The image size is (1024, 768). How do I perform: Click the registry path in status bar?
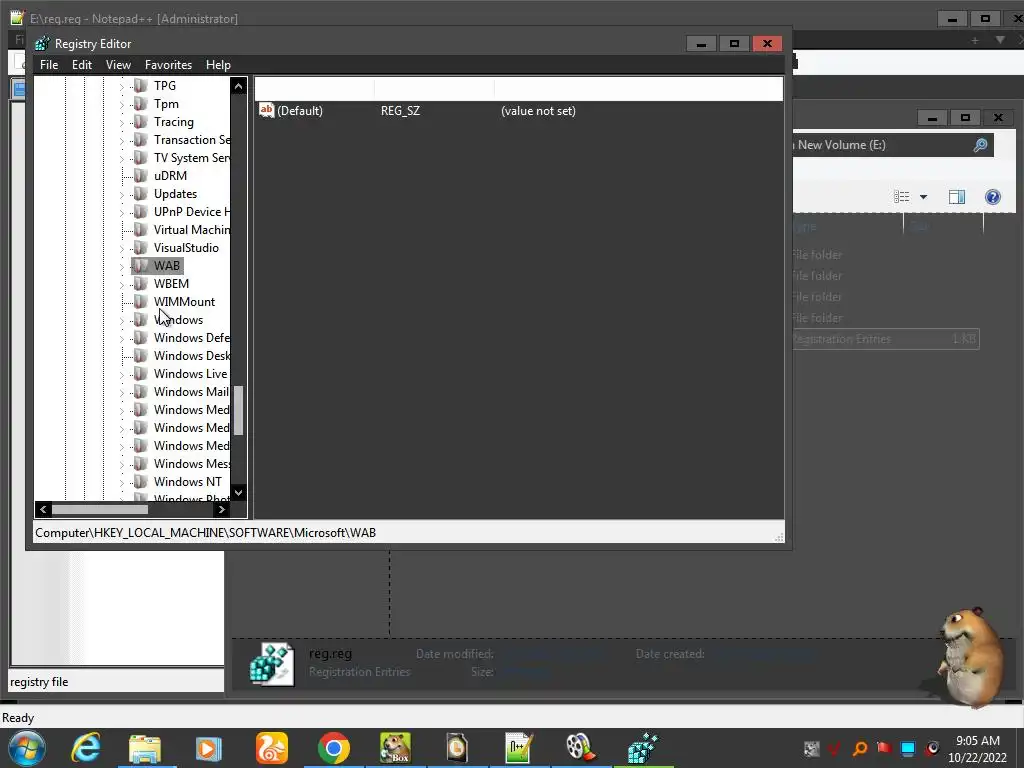[206, 533]
